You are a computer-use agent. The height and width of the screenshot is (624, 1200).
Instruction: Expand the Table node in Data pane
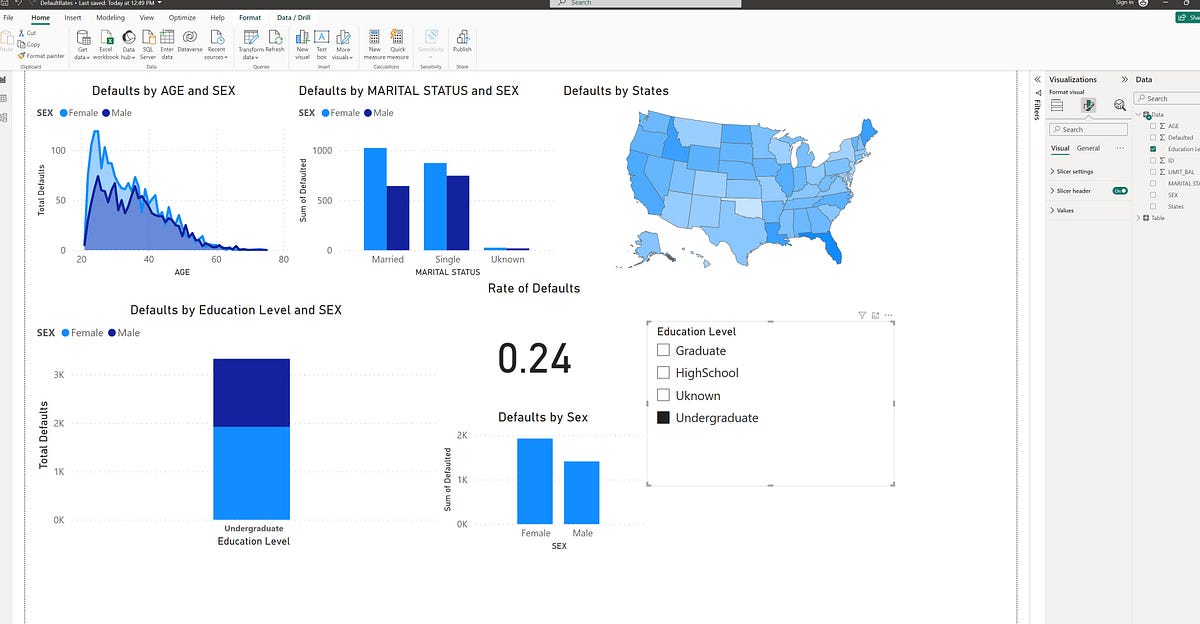point(1138,218)
